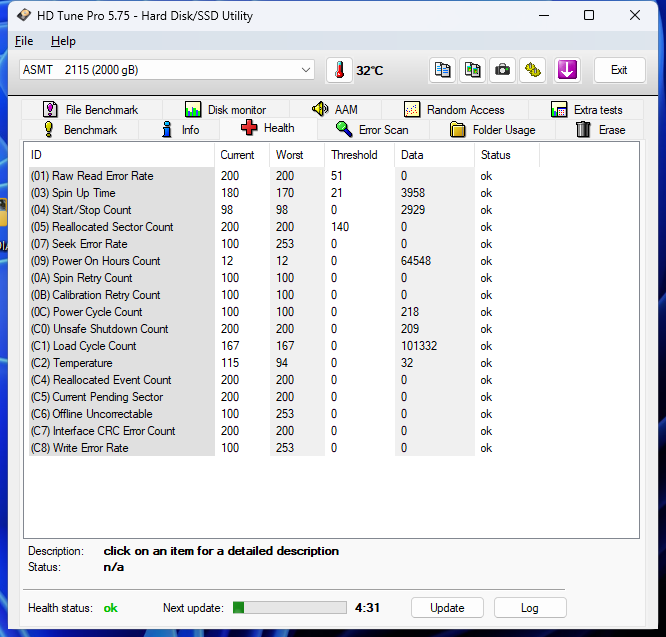Switch to the Info tab
Image resolution: width=666 pixels, height=637 pixels.
coord(180,130)
